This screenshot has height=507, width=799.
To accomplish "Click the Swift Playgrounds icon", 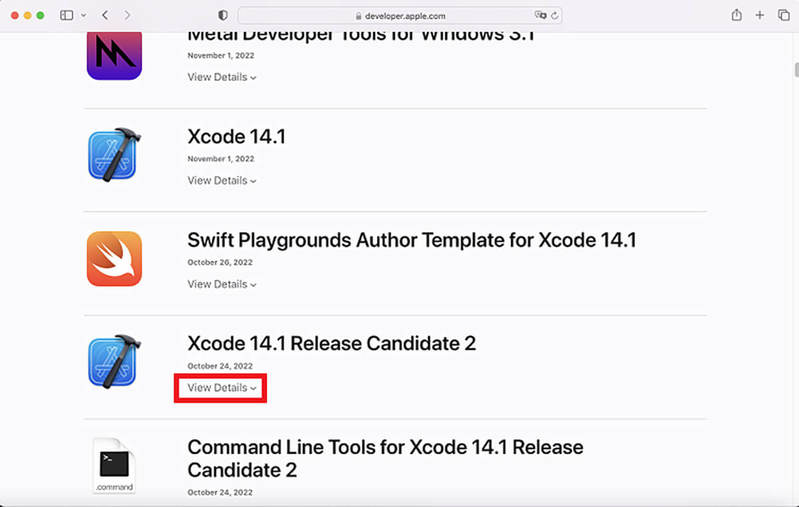I will (x=114, y=259).
